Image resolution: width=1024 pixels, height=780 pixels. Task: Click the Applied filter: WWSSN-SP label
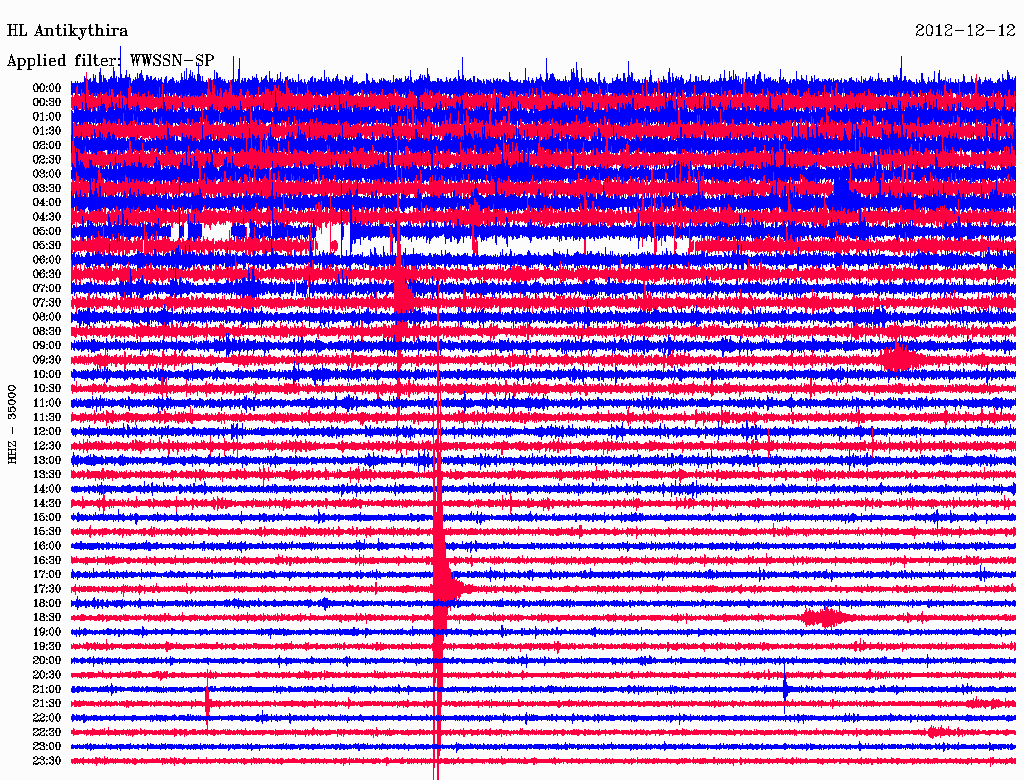point(110,61)
